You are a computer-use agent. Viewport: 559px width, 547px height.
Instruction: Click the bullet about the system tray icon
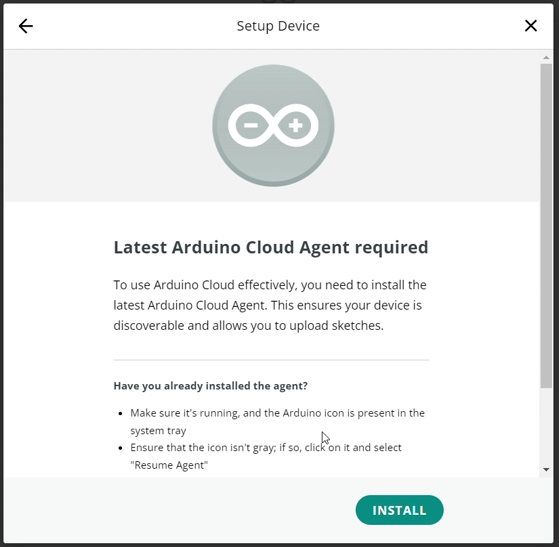click(x=277, y=421)
